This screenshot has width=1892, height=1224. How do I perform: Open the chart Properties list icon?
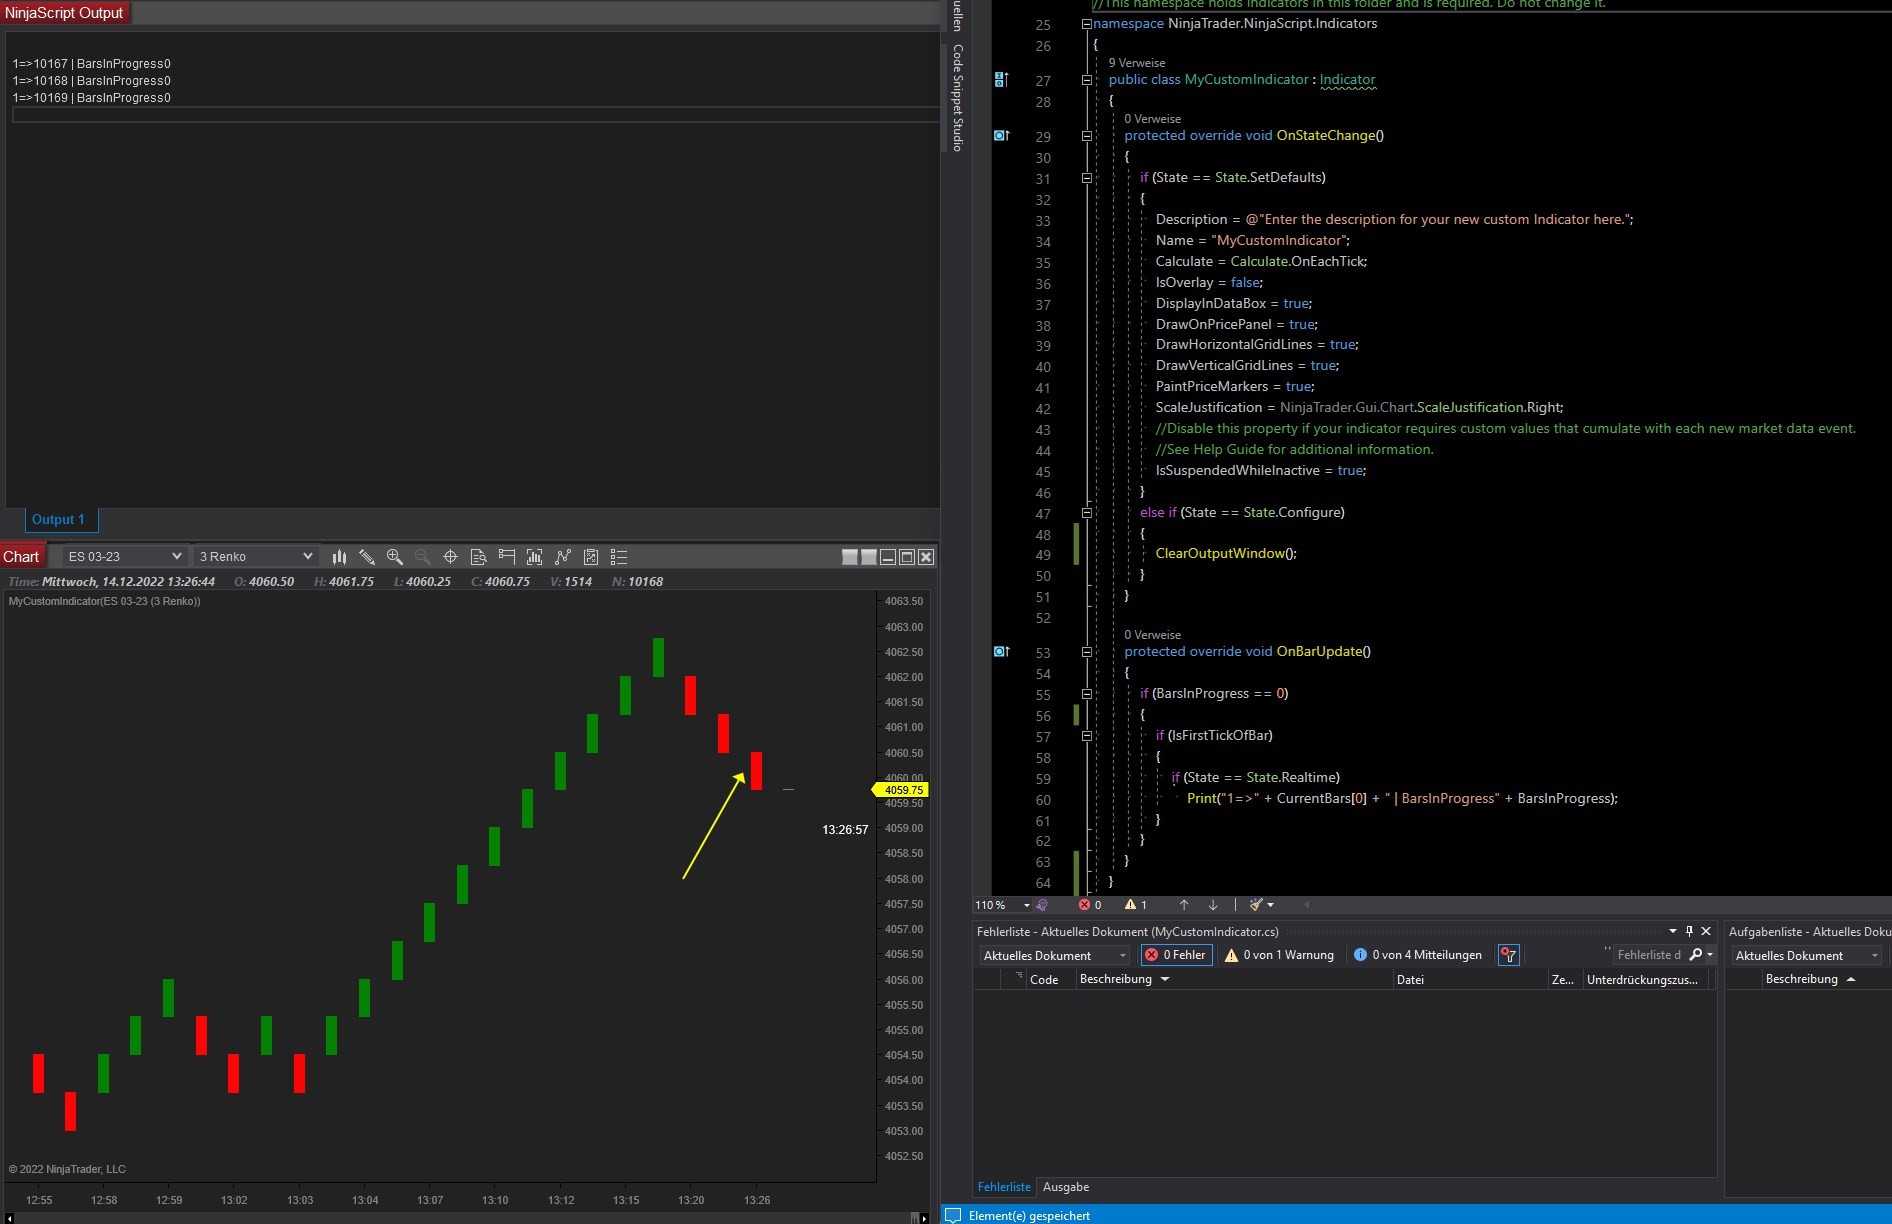[x=619, y=557]
